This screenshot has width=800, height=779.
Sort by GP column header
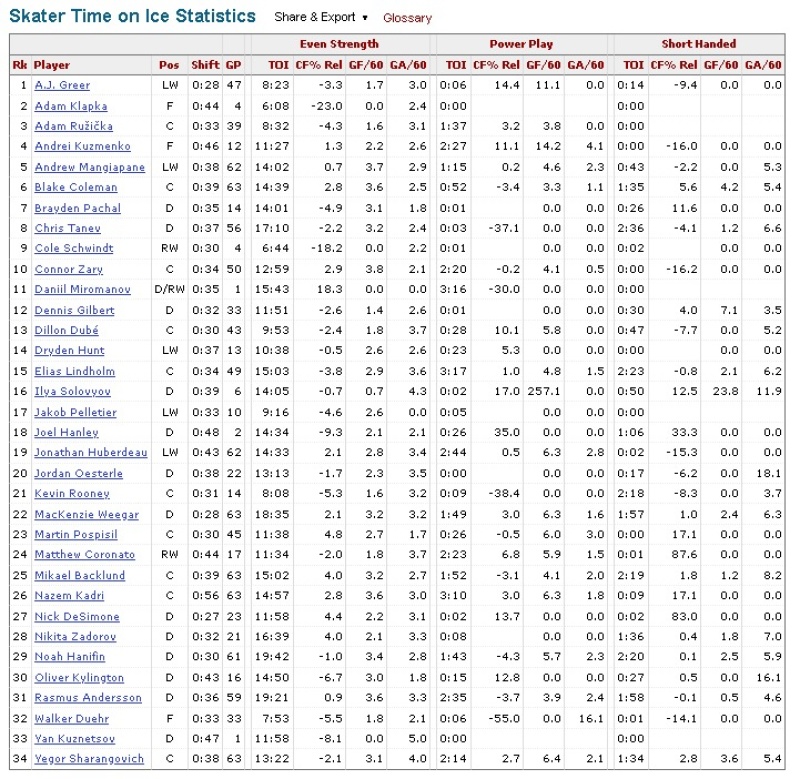coord(233,65)
